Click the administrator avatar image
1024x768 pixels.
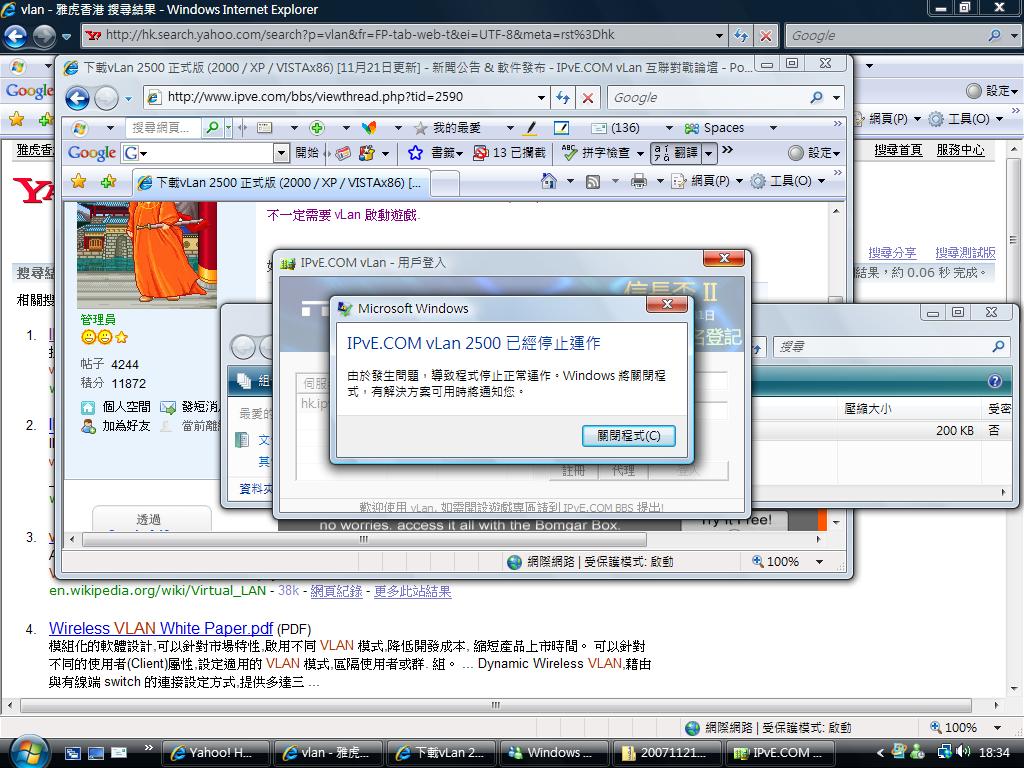147,255
